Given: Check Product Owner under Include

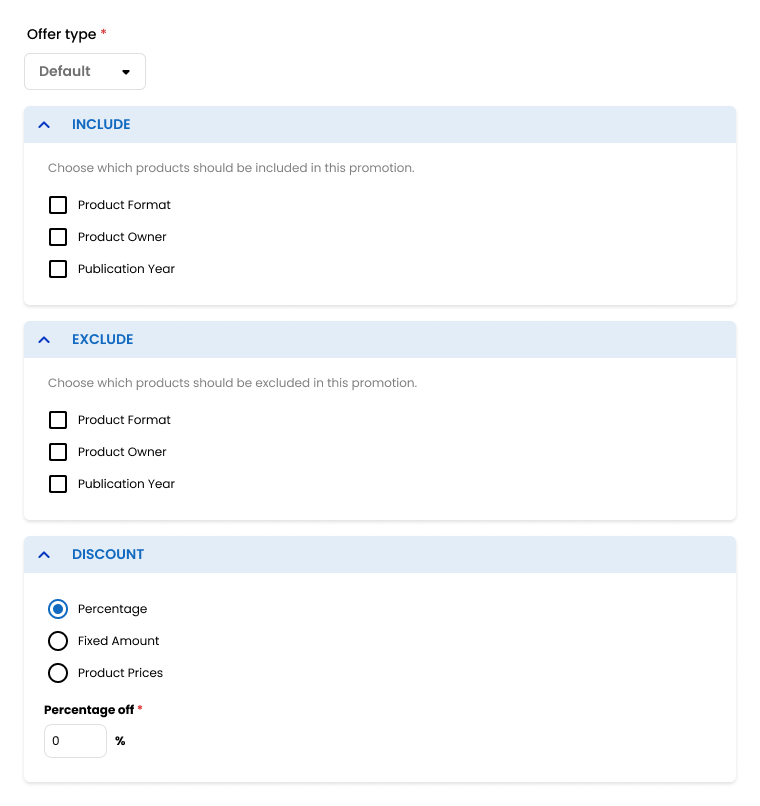Looking at the screenshot, I should tap(58, 237).
